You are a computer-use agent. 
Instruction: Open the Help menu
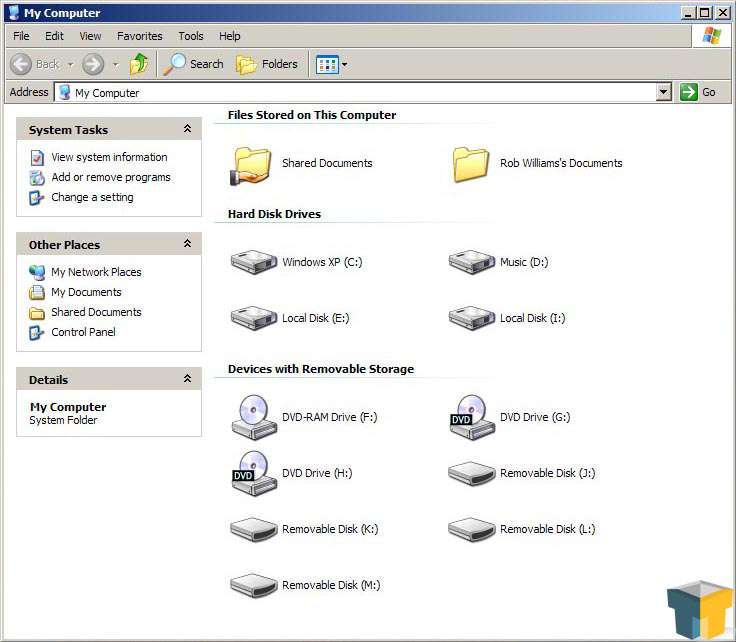coord(230,36)
